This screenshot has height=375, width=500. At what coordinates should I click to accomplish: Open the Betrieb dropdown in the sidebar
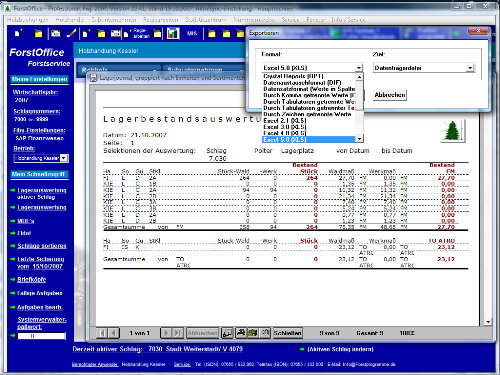coord(64,158)
